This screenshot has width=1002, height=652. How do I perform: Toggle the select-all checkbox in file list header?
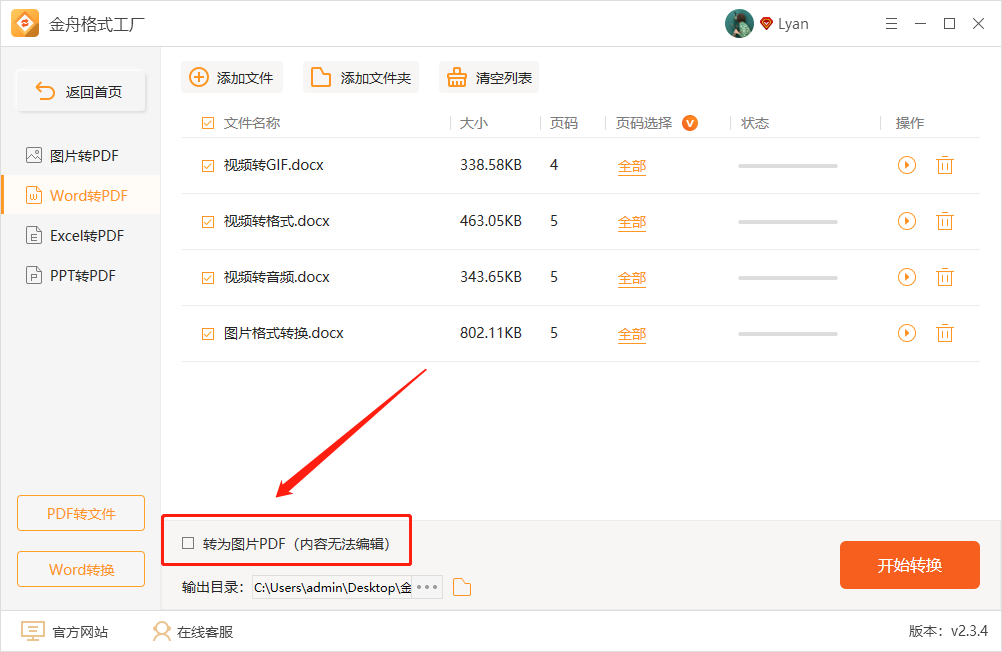(x=207, y=122)
